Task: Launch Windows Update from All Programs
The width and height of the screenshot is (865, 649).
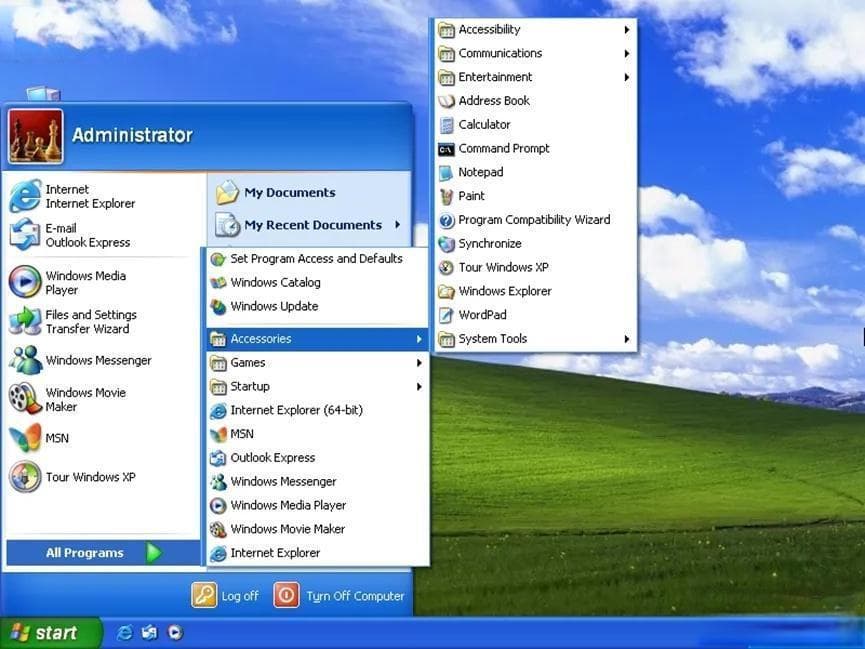Action: coord(318,306)
